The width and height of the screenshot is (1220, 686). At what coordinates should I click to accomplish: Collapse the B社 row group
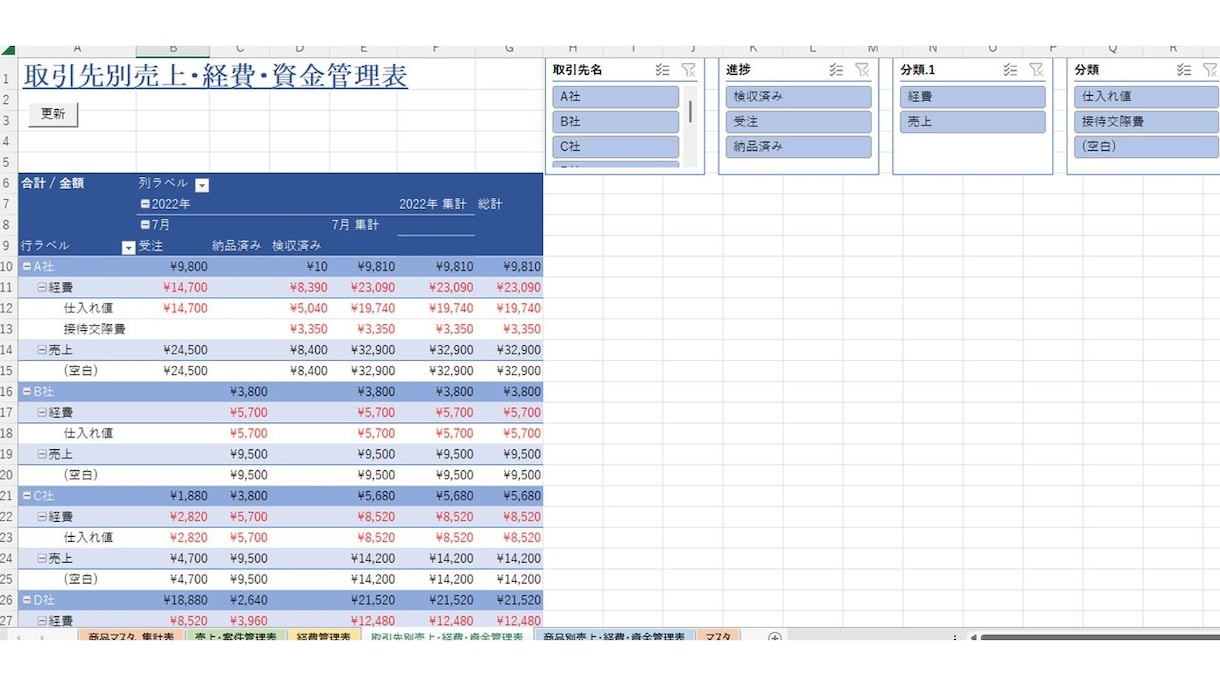(x=27, y=392)
